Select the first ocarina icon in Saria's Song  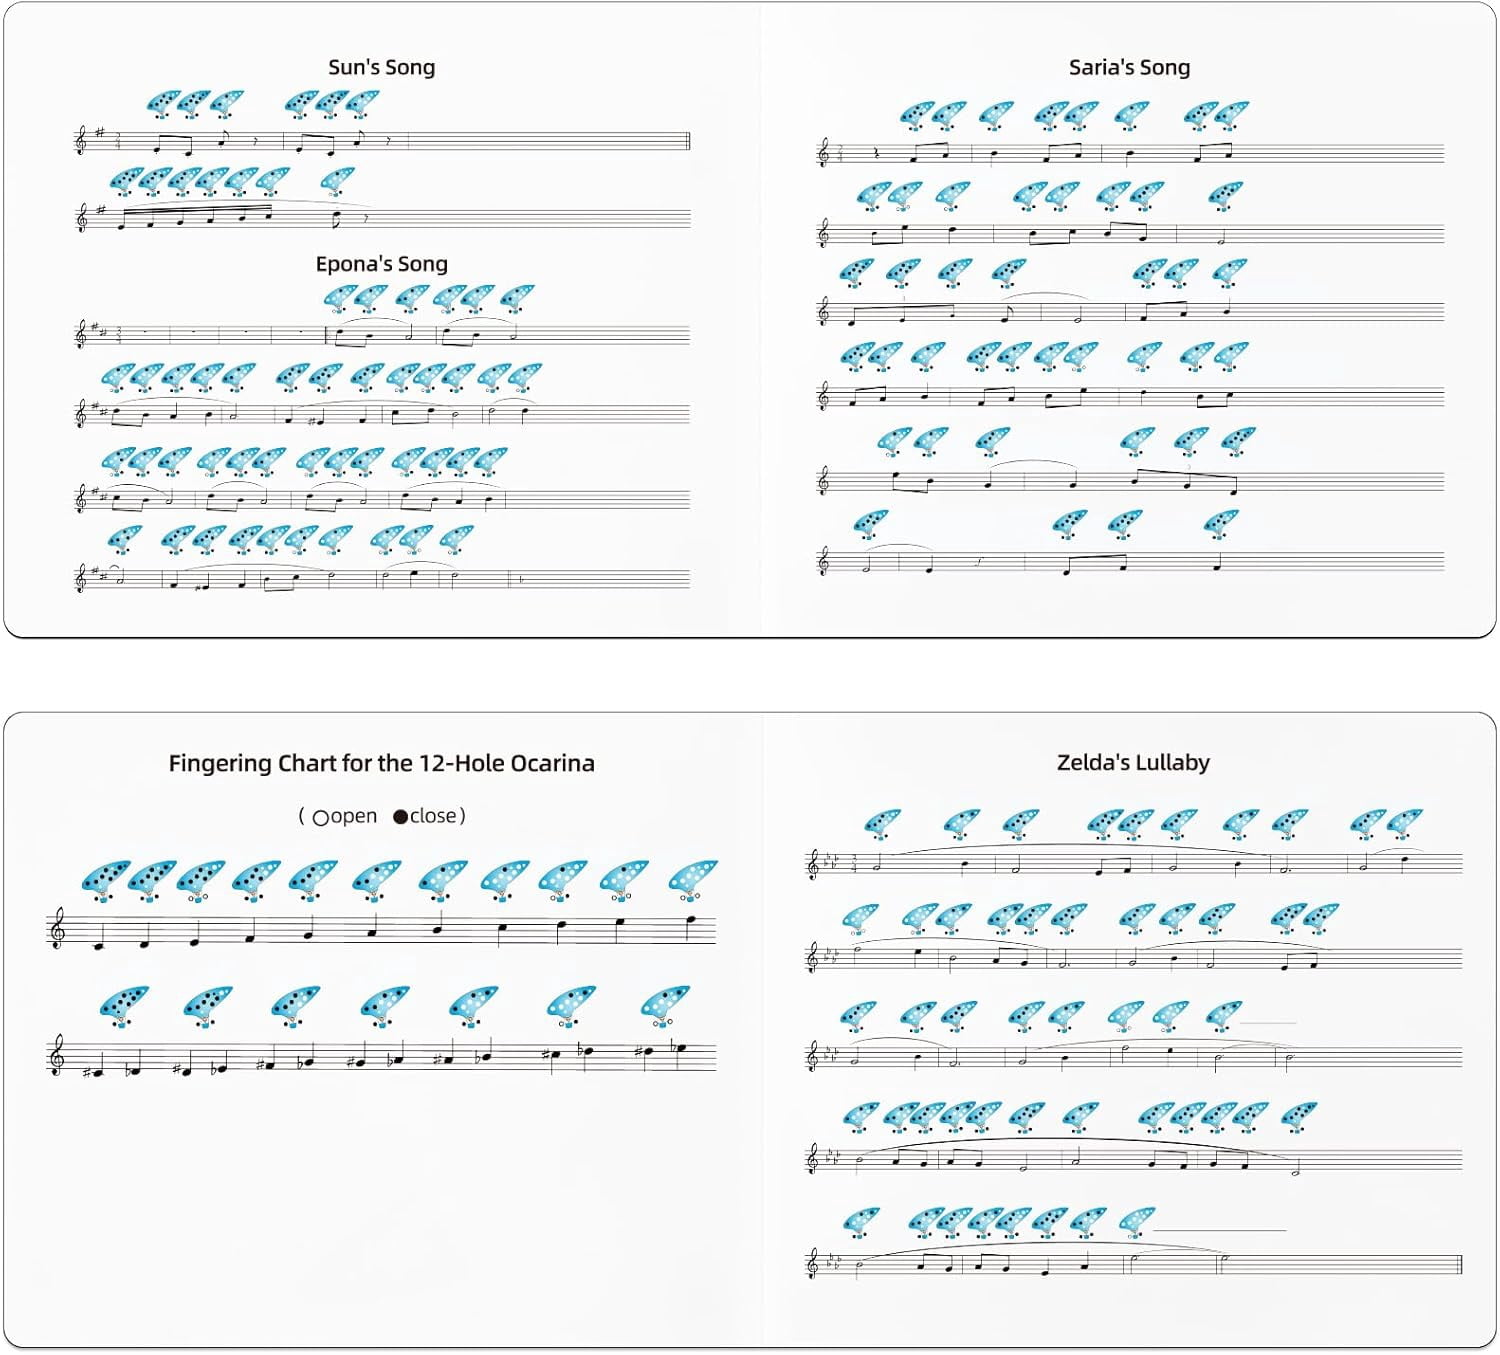(x=917, y=115)
